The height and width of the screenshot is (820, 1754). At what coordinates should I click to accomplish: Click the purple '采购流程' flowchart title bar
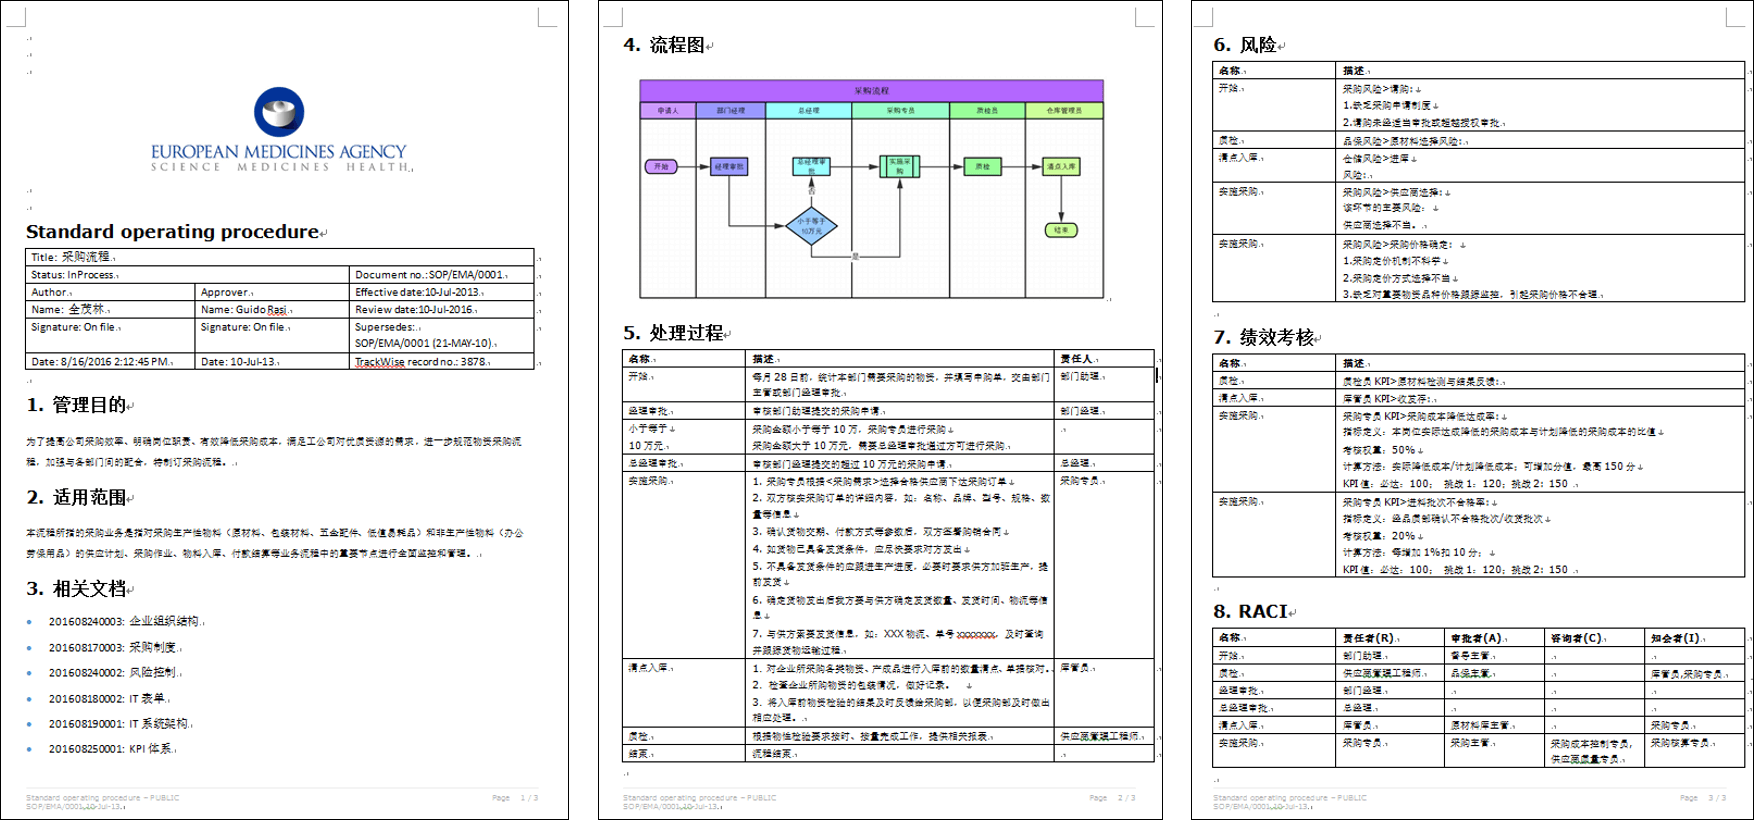click(x=871, y=90)
